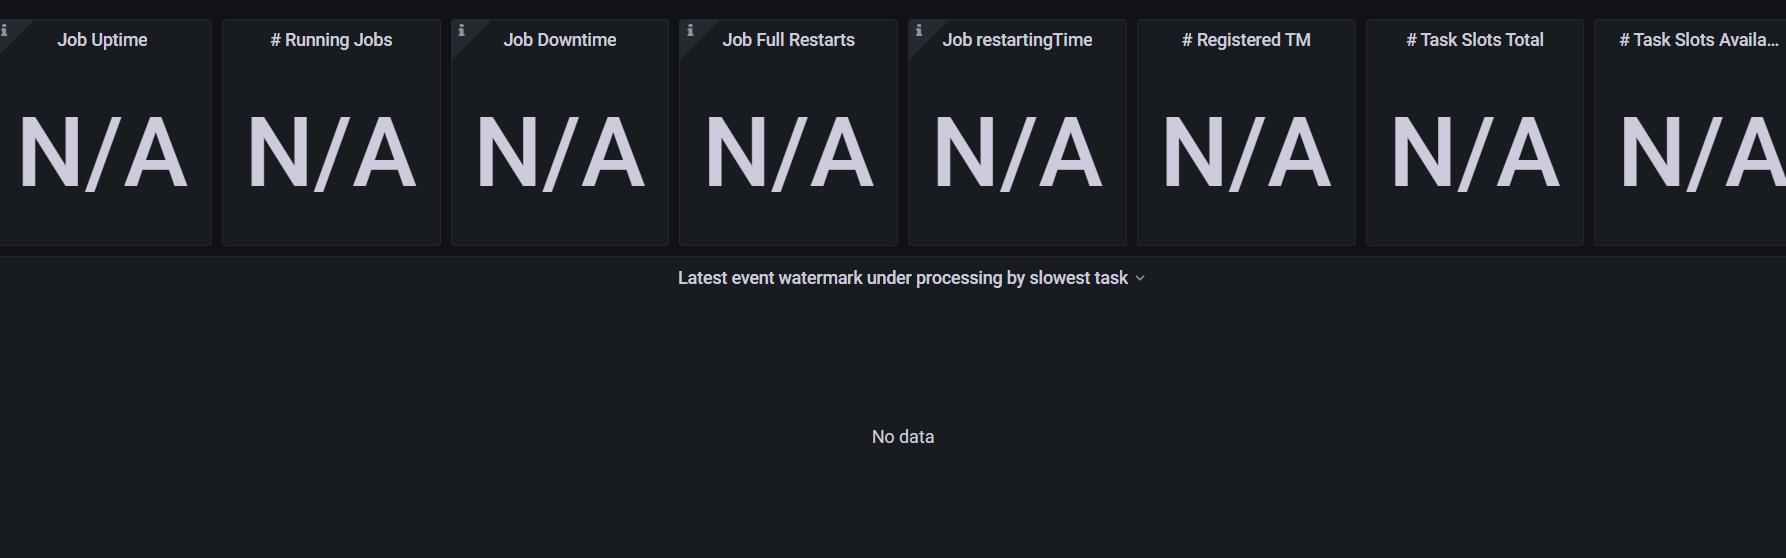Click the Job restartingTime panel title

[1017, 40]
